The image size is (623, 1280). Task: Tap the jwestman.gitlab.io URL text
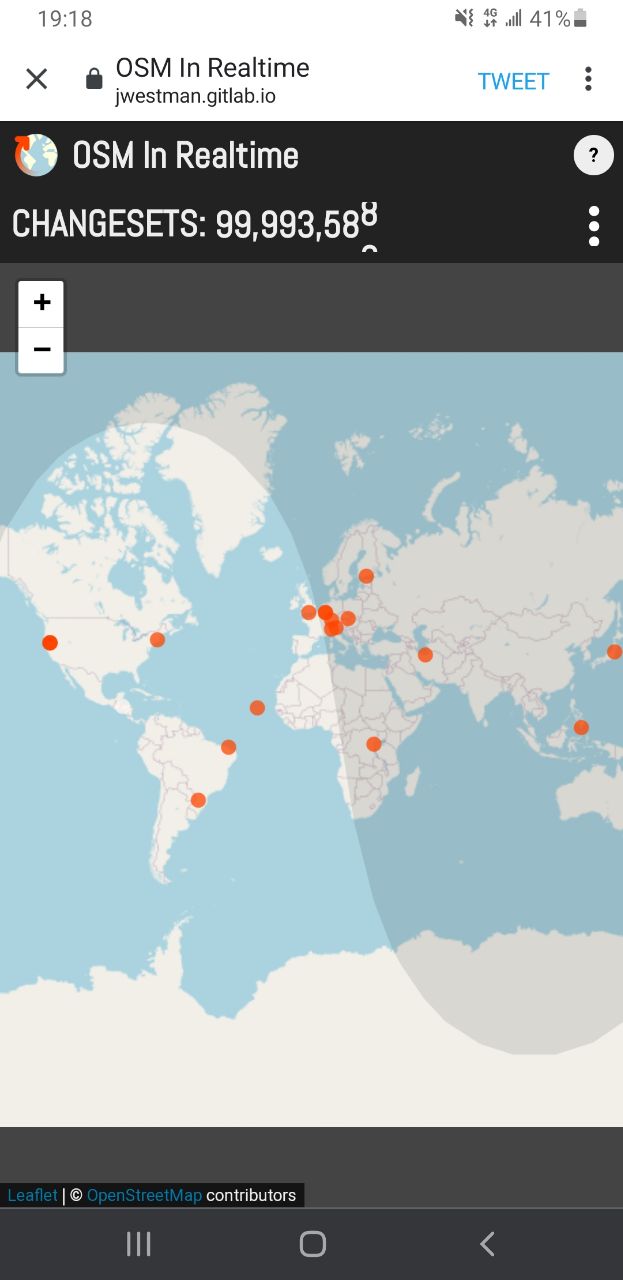(195, 97)
